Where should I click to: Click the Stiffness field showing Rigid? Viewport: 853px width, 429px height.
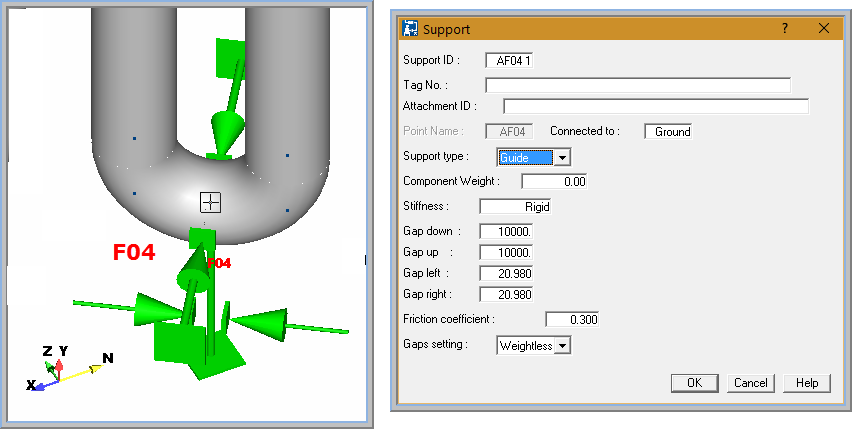pos(515,207)
